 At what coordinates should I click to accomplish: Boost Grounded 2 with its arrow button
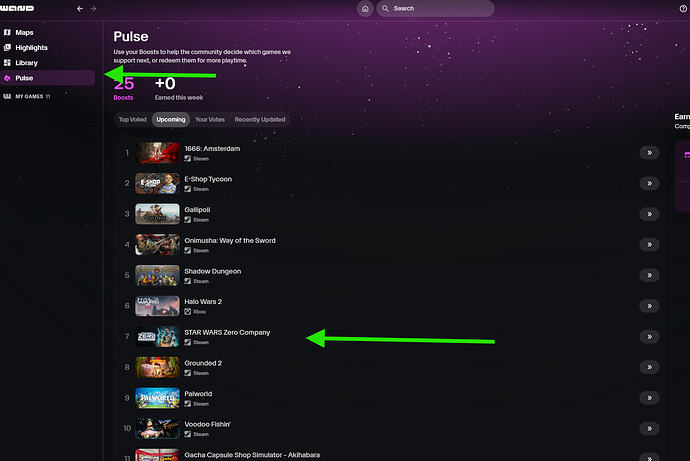click(x=649, y=367)
